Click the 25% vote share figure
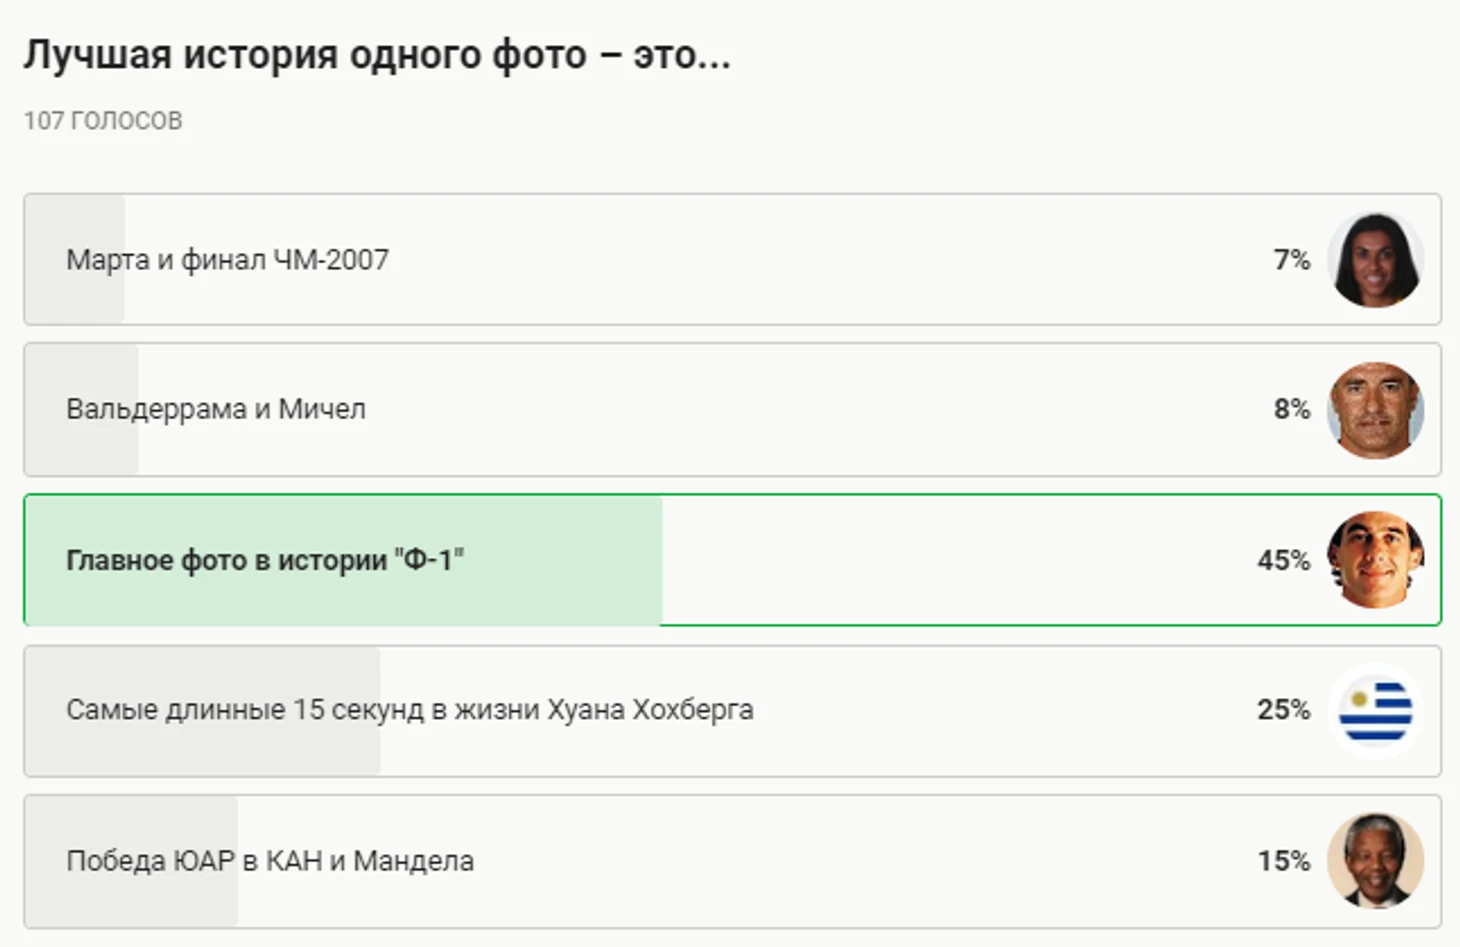The height and width of the screenshot is (947, 1460). 1283,710
